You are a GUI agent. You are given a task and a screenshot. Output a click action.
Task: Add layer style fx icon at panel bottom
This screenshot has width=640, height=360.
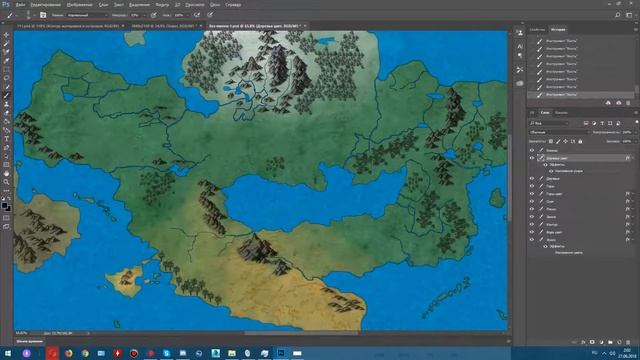[x=583, y=342]
